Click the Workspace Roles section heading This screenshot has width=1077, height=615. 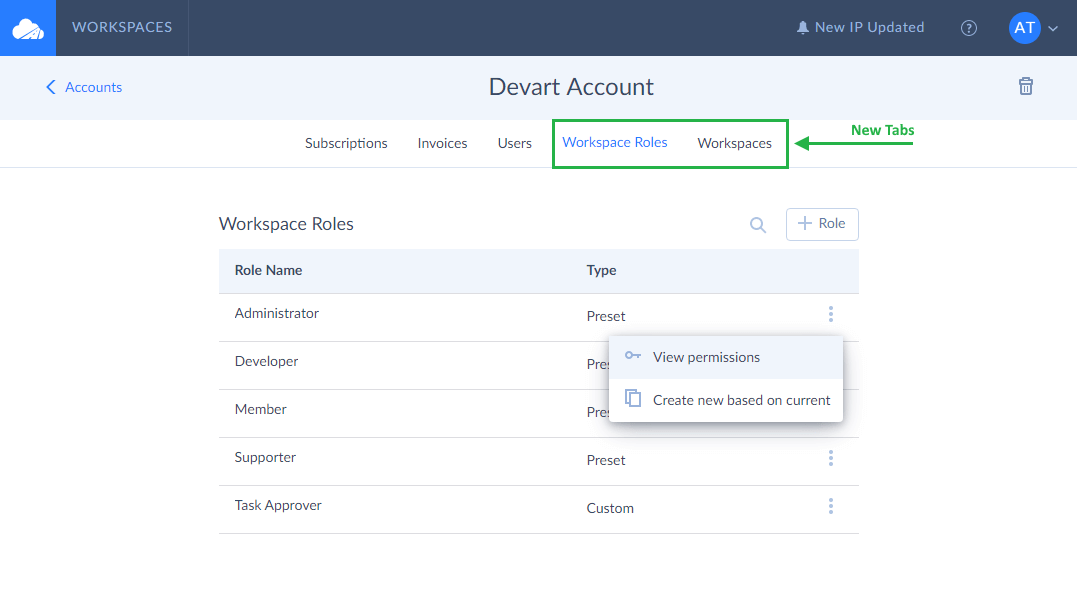click(286, 224)
